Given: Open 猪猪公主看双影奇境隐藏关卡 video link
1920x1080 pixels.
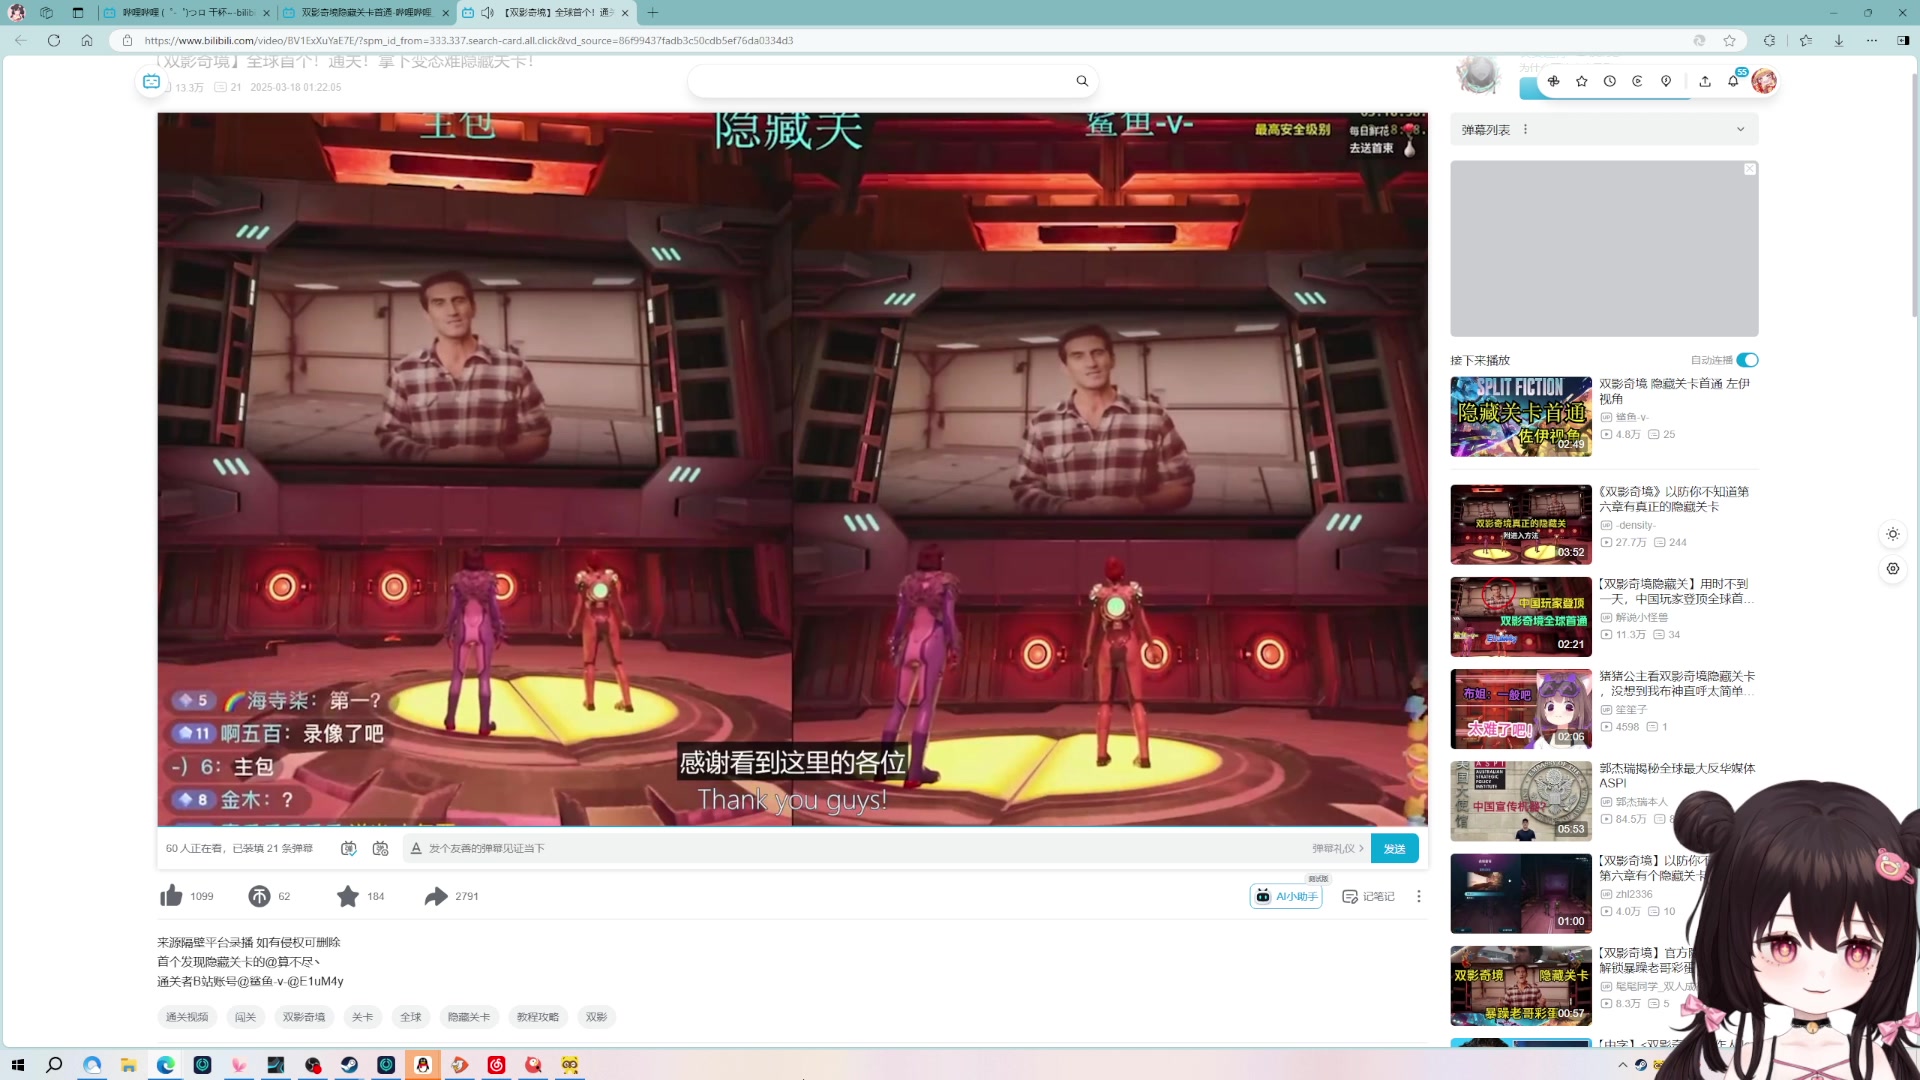Looking at the screenshot, I should pos(1676,683).
